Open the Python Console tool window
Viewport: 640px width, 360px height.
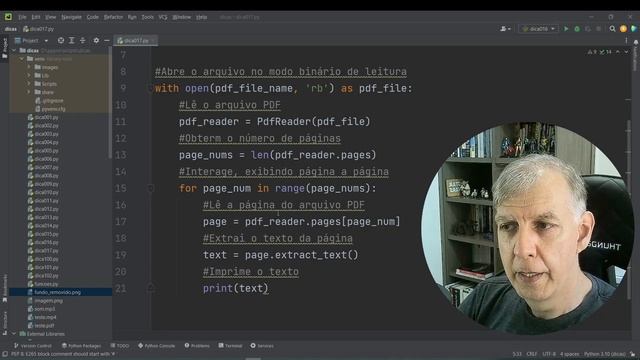[156, 346]
